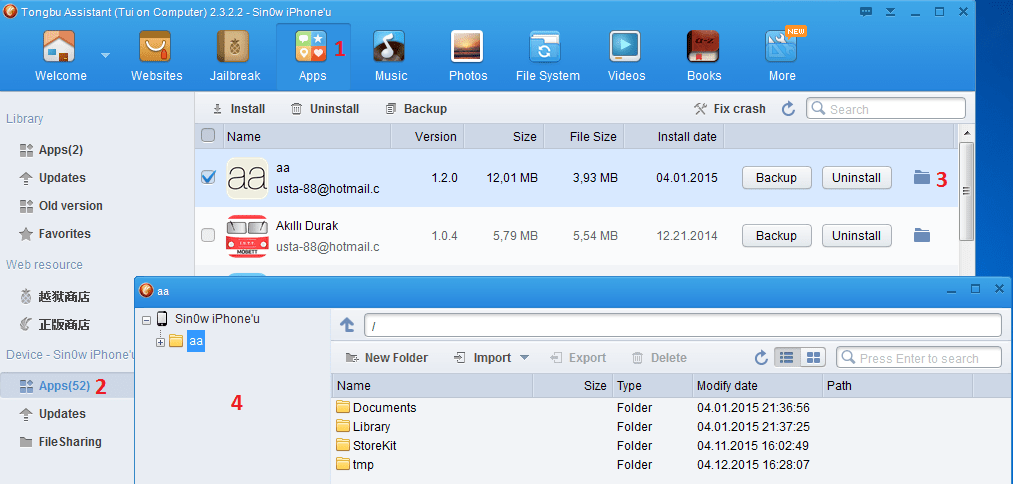
Task: Click the Backup toolbar button
Action: pyautogui.click(x=416, y=109)
